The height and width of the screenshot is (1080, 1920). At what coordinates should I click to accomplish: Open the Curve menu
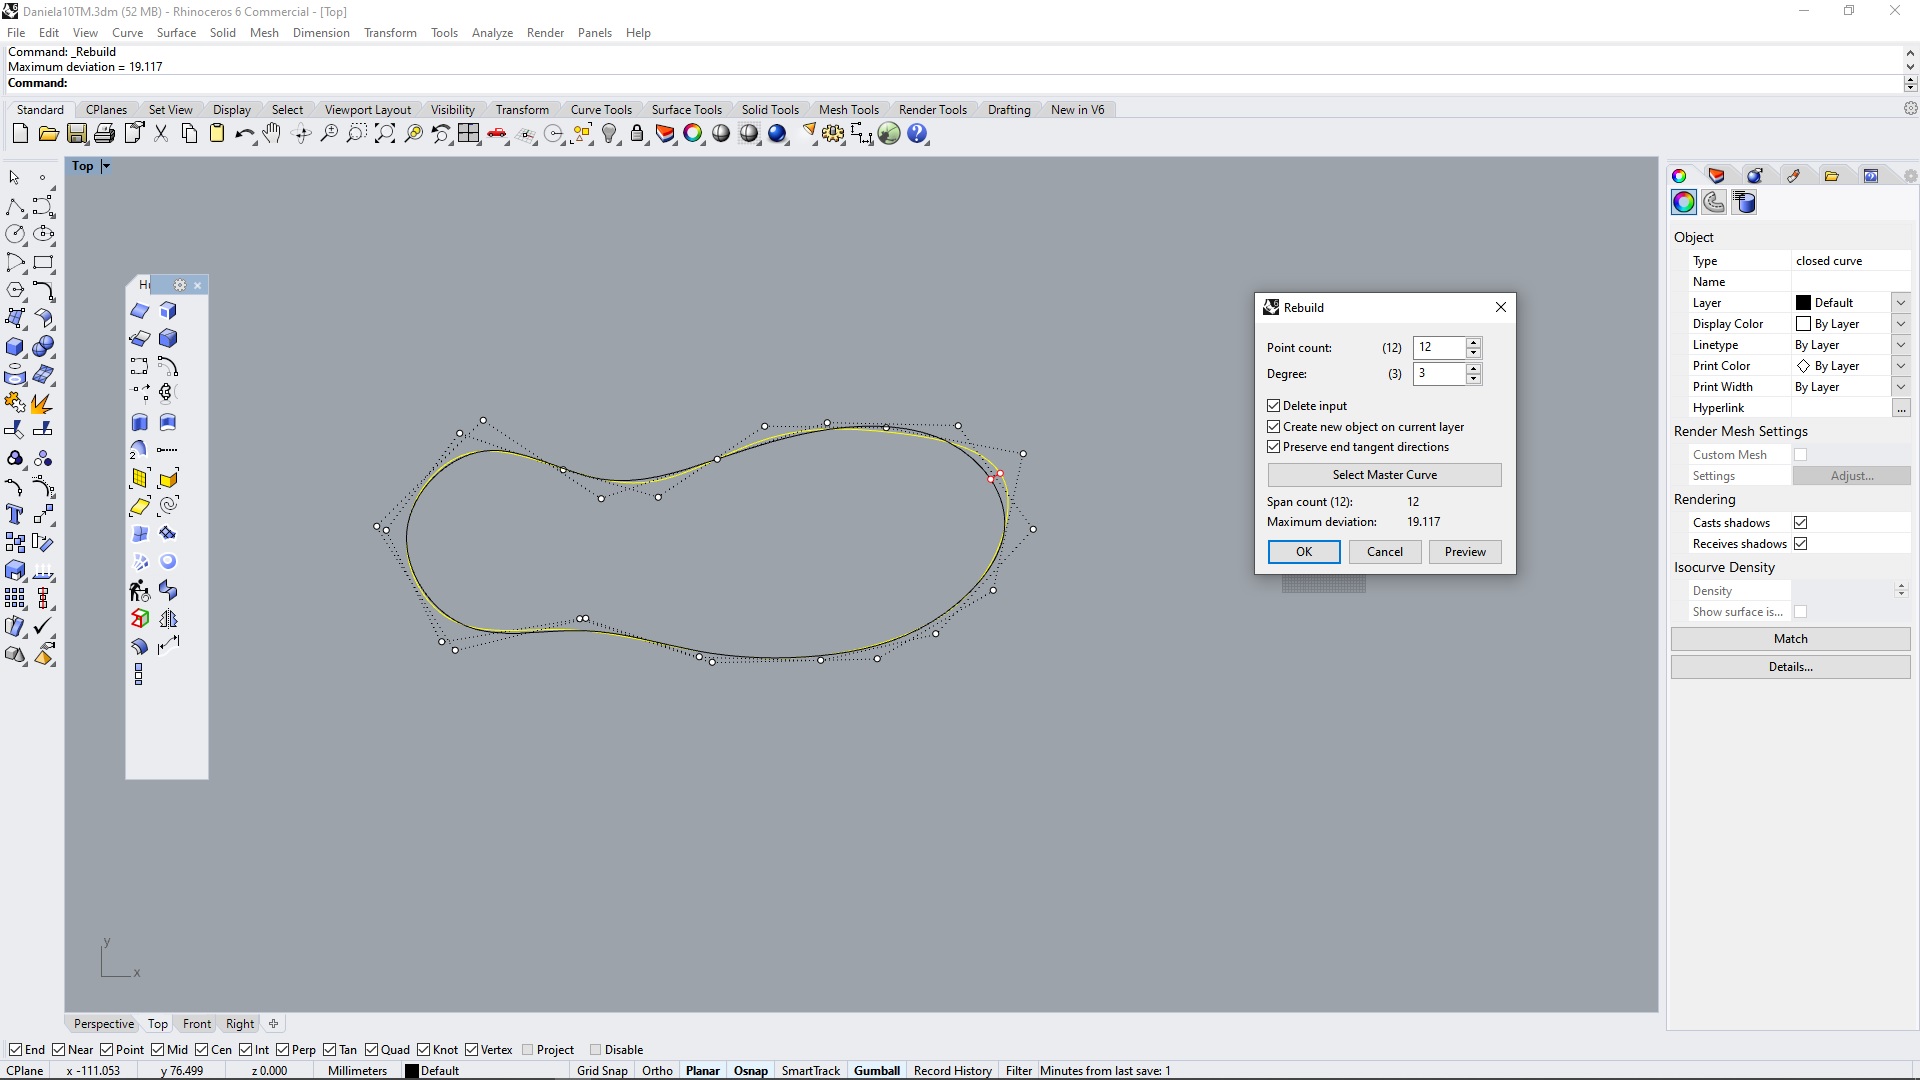pos(127,33)
